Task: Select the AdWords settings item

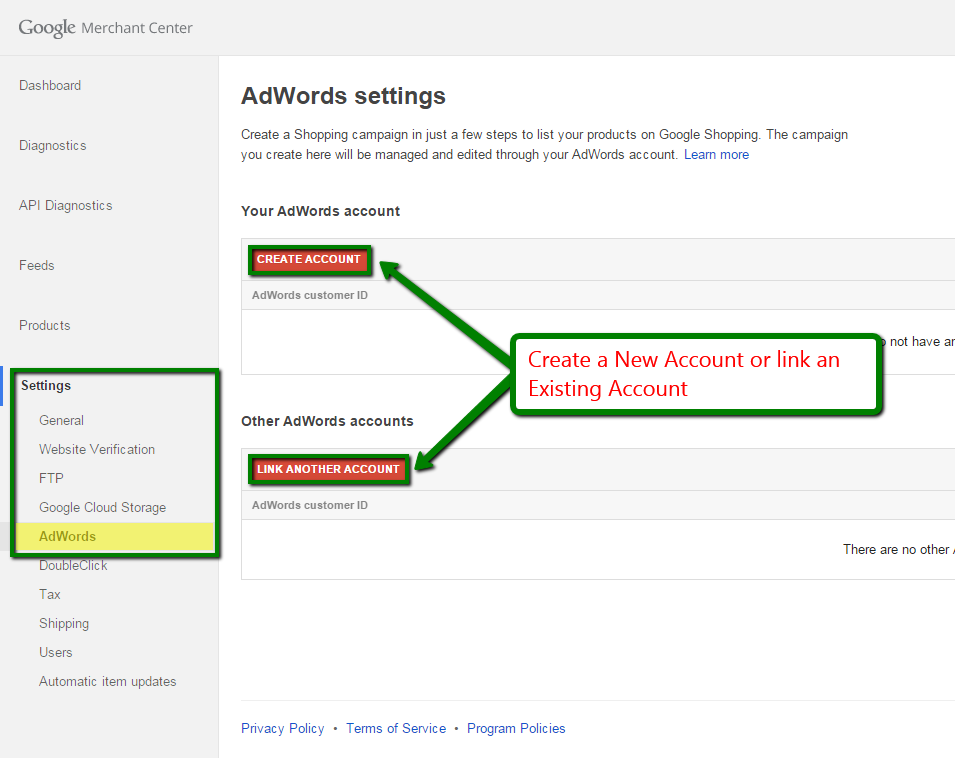Action: click(67, 536)
